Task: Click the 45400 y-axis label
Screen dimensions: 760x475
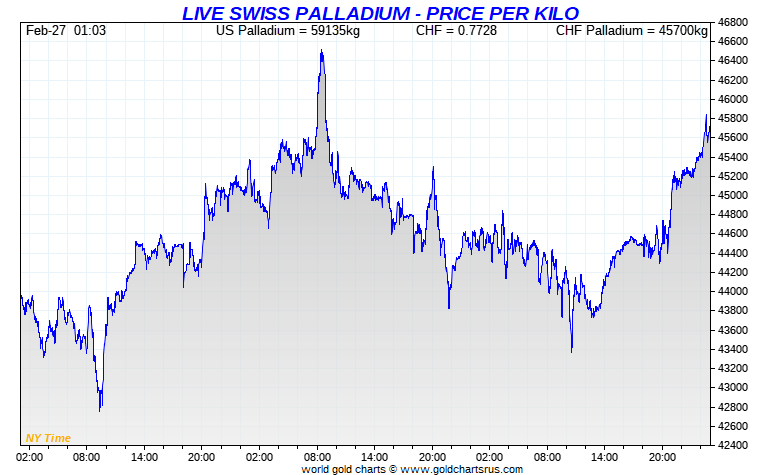Action: [x=732, y=157]
